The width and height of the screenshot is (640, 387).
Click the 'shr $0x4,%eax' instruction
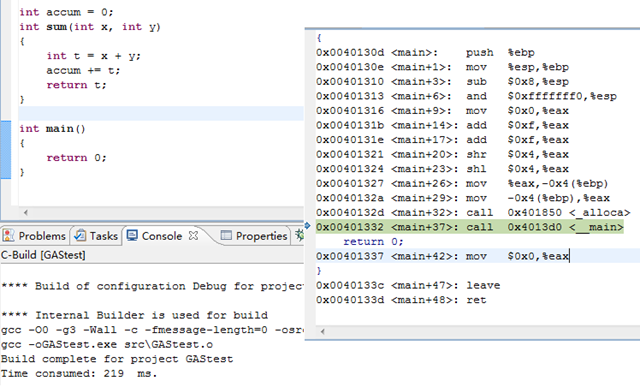point(442,154)
